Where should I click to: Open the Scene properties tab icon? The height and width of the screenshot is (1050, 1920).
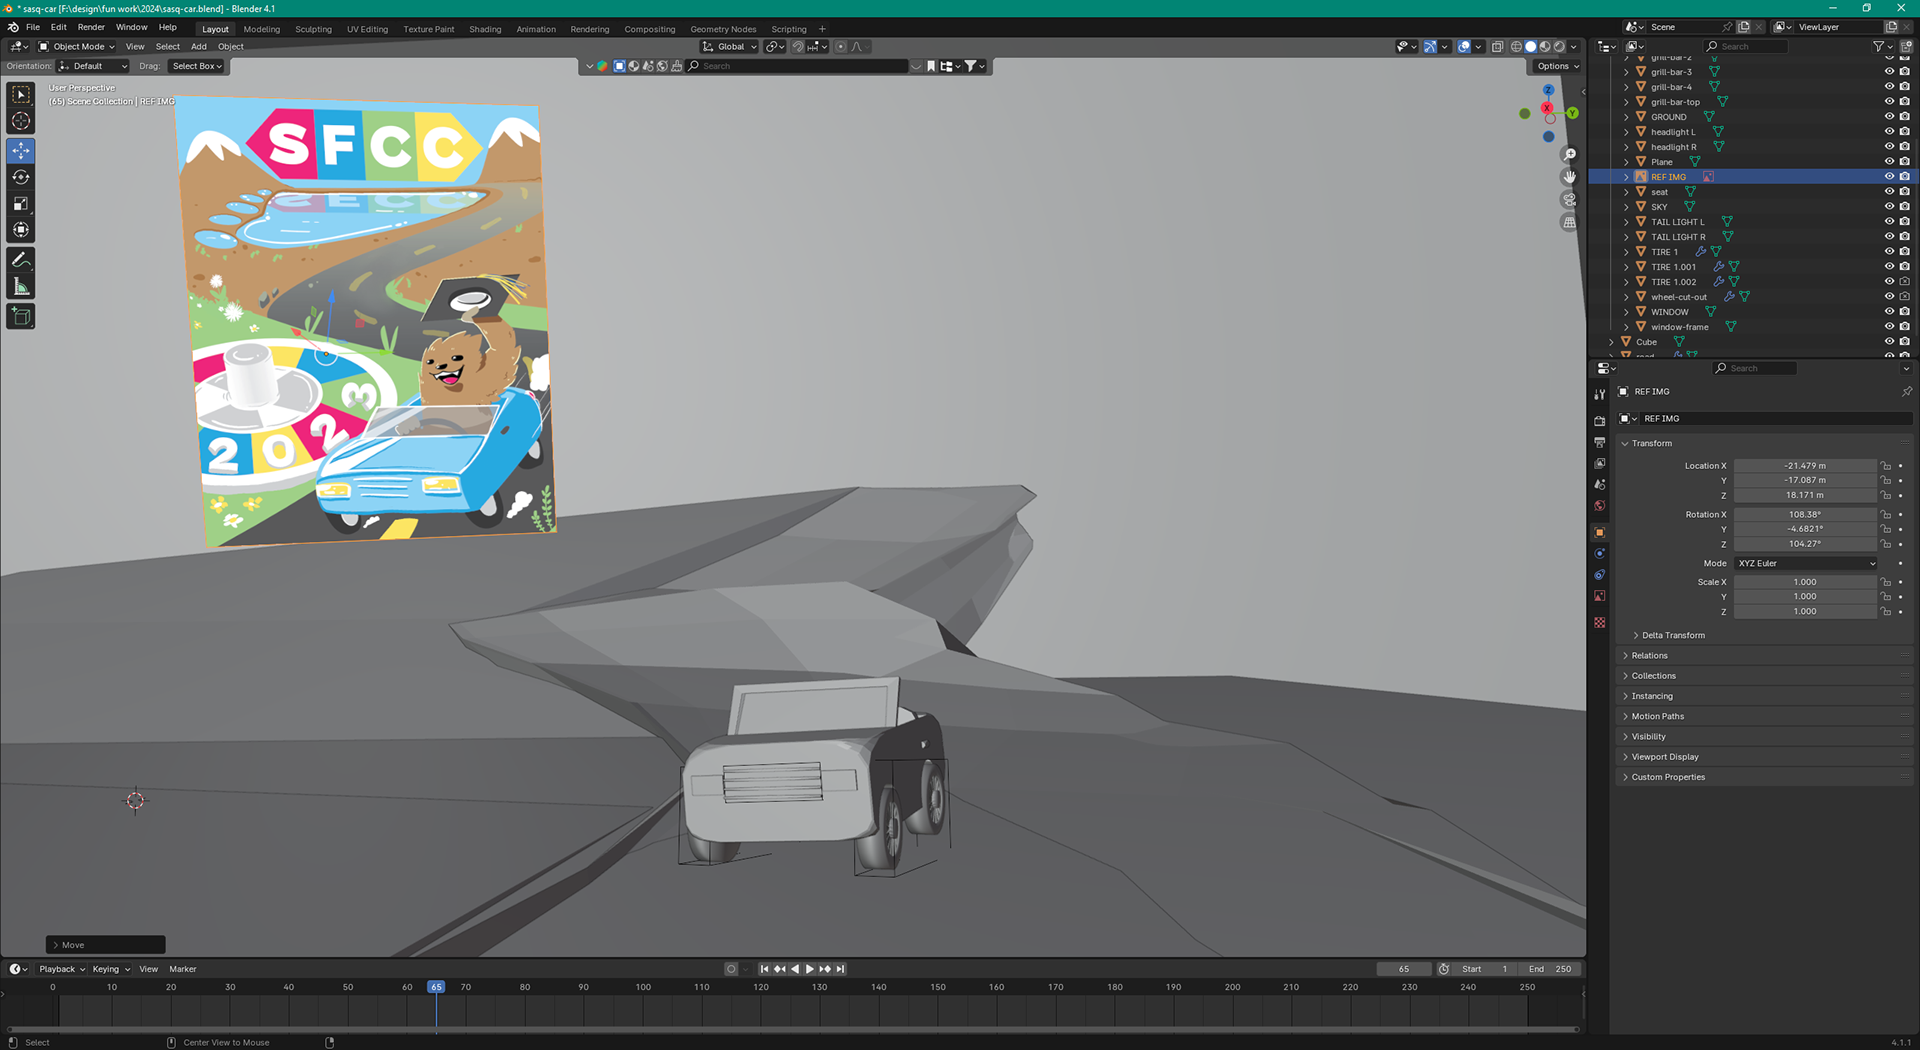pyautogui.click(x=1599, y=484)
